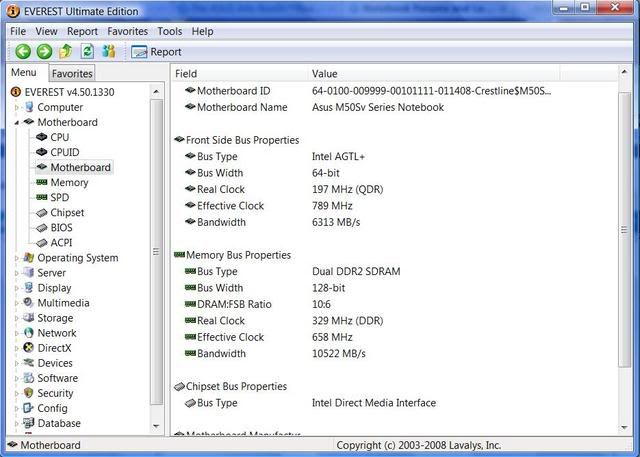The image size is (640, 457).
Task: Switch to the Menu tab
Action: 24,73
